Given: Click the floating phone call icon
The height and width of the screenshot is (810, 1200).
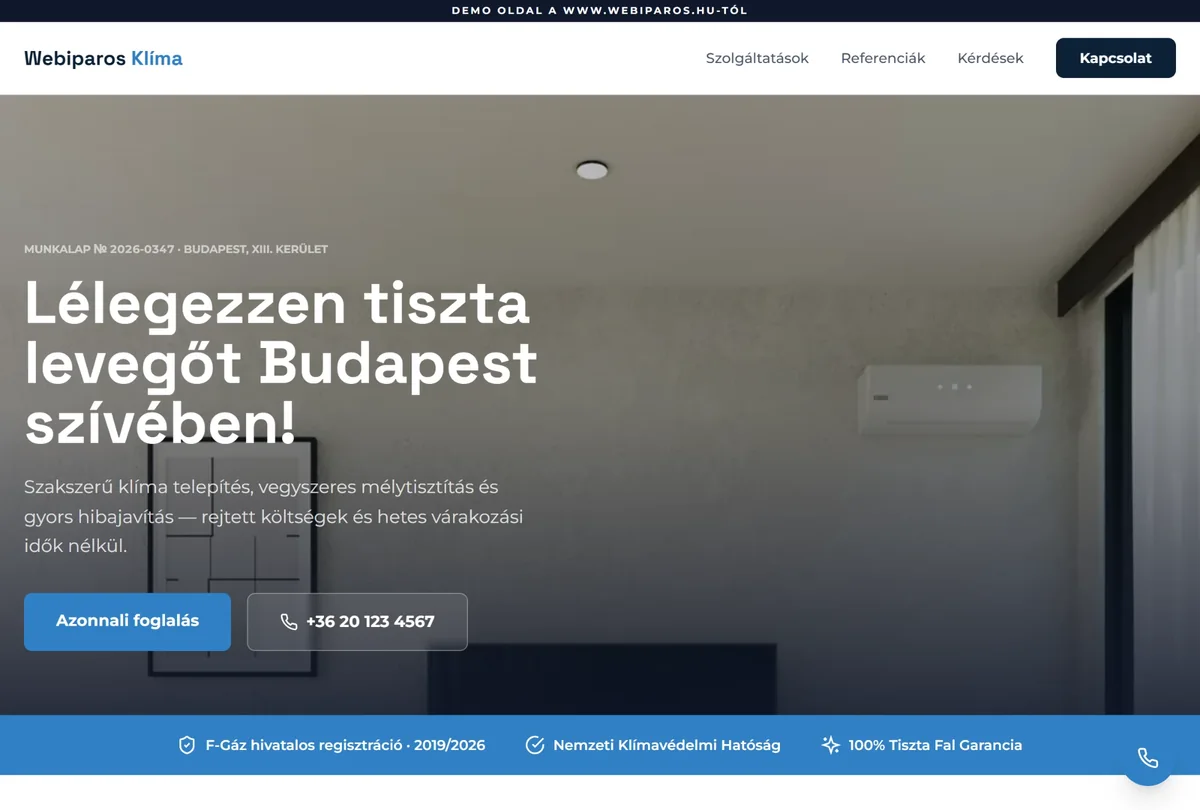Looking at the screenshot, I should 1148,758.
